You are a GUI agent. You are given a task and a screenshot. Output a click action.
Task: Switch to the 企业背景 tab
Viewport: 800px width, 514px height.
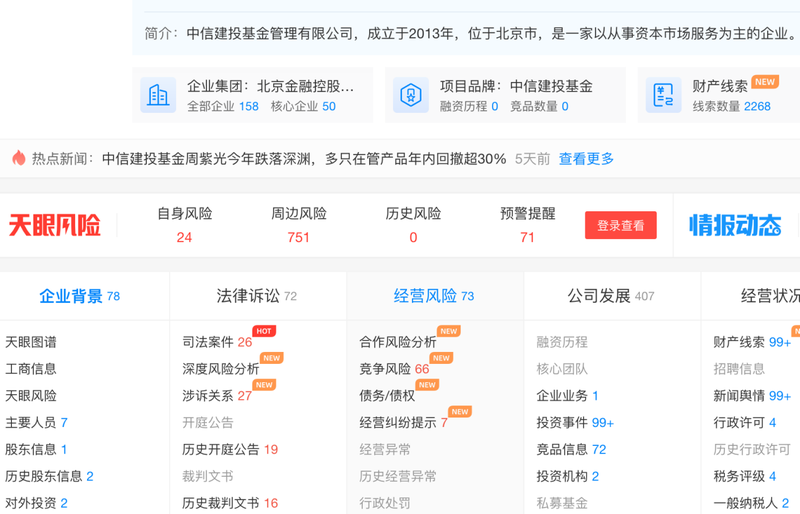pyautogui.click(x=80, y=296)
